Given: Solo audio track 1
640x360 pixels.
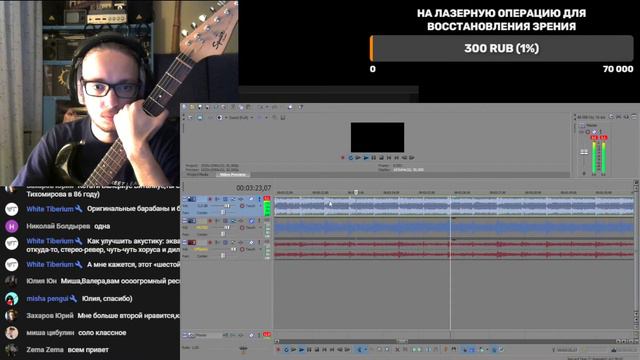Looking at the screenshot, I should tap(259, 199).
